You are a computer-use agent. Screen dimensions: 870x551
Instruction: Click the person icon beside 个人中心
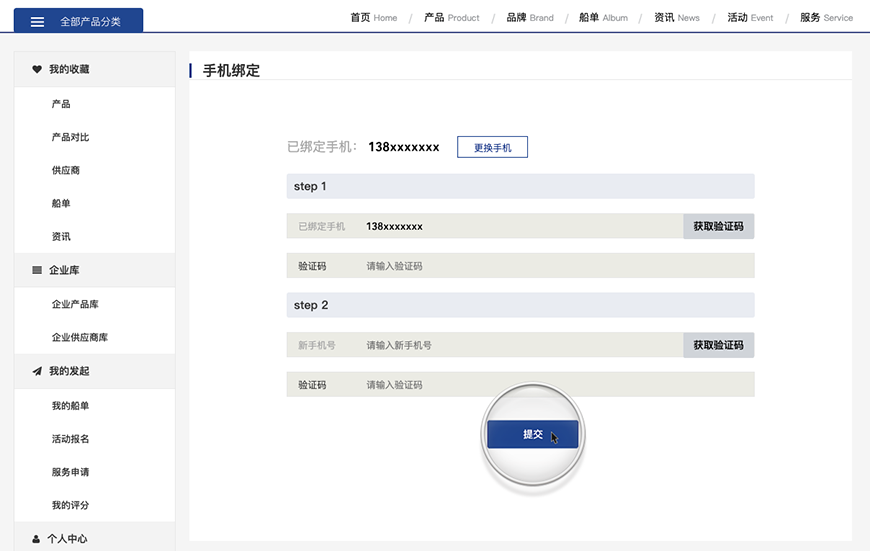click(x=37, y=539)
